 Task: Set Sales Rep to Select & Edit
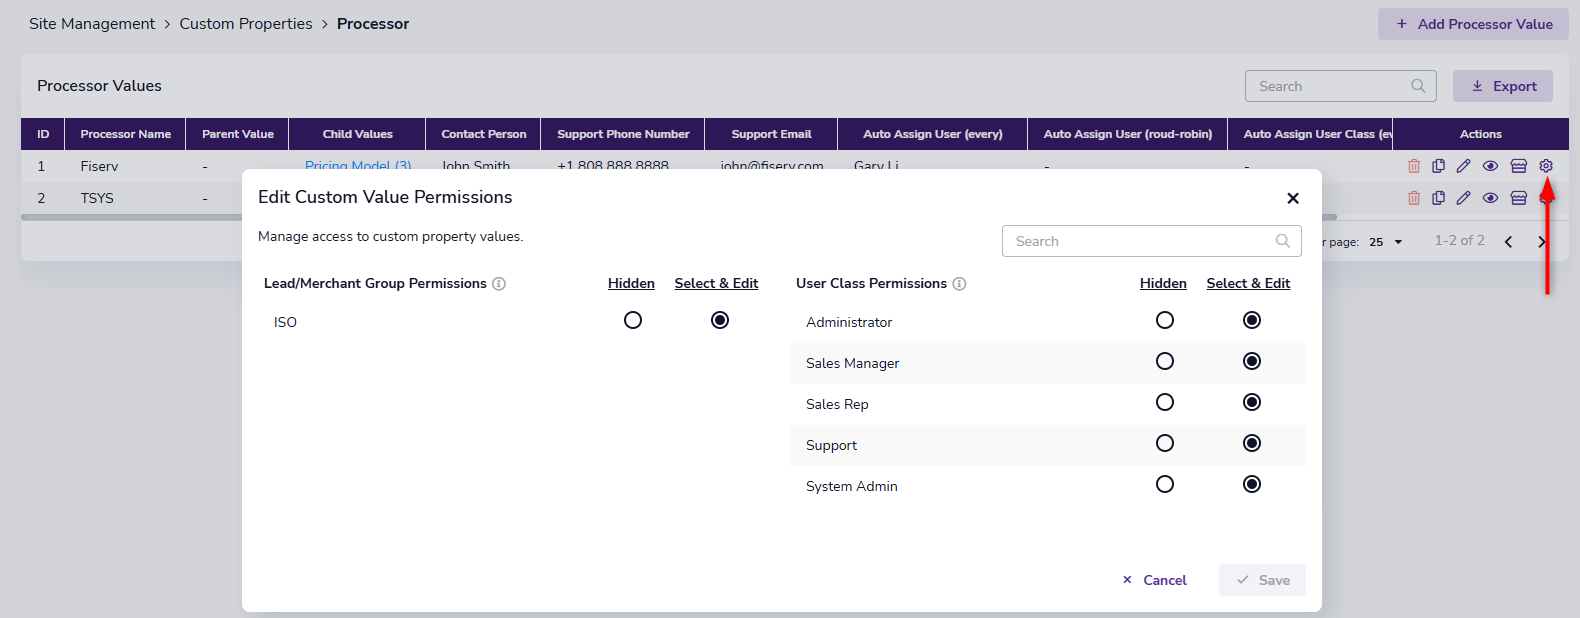pyautogui.click(x=1252, y=402)
